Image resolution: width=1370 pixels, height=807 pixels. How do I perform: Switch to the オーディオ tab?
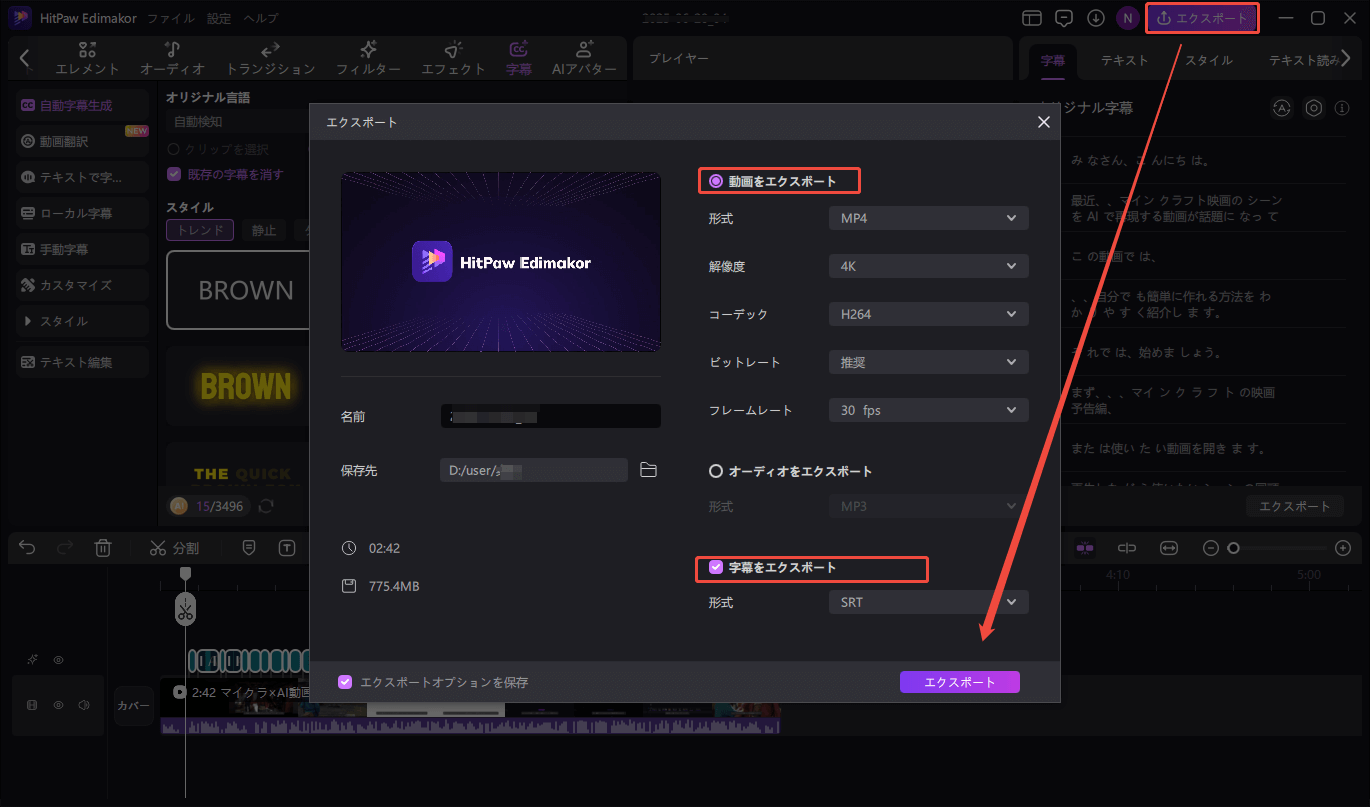click(x=172, y=58)
